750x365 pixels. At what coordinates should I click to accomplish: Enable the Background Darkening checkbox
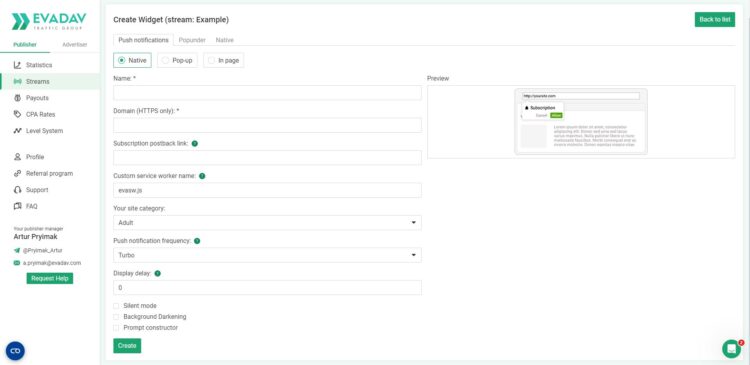[116, 317]
